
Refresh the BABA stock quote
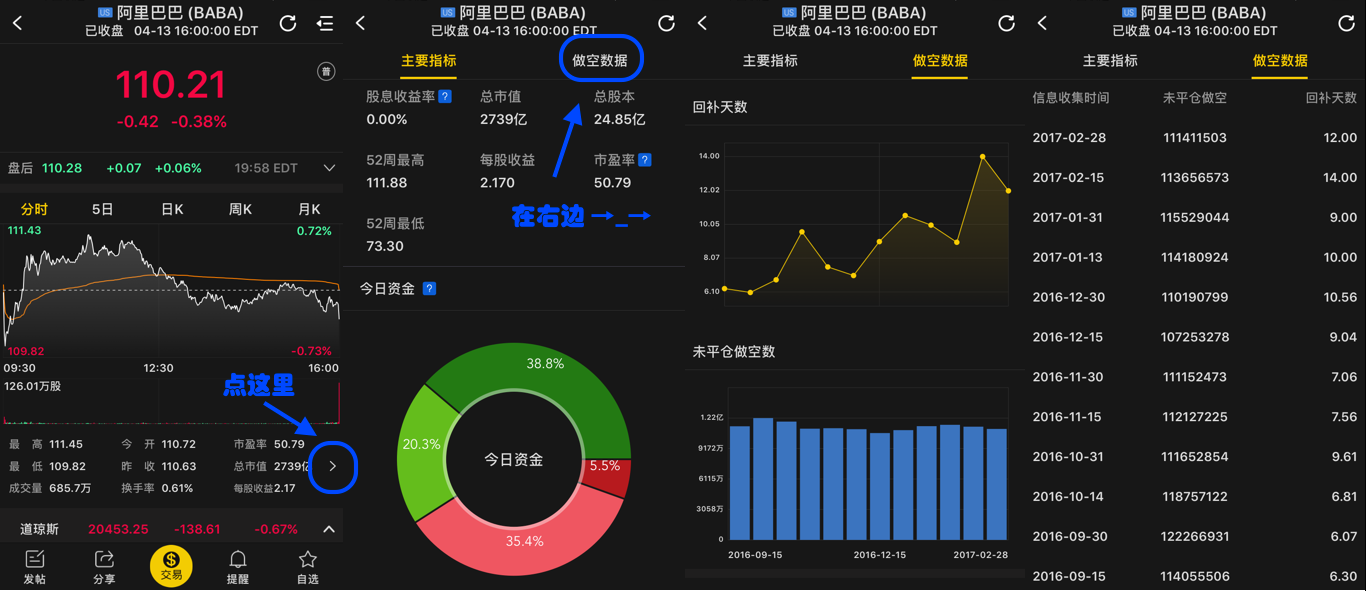pyautogui.click(x=288, y=22)
